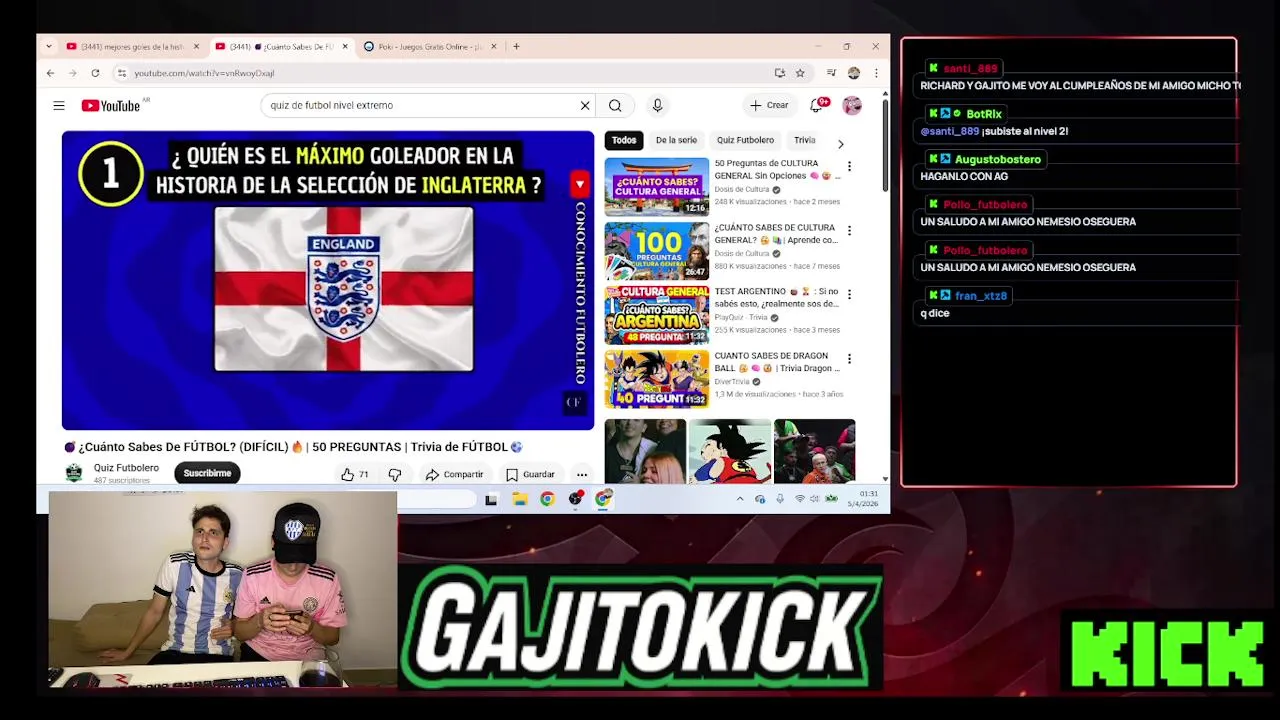Start voice search with the microphone

click(657, 105)
